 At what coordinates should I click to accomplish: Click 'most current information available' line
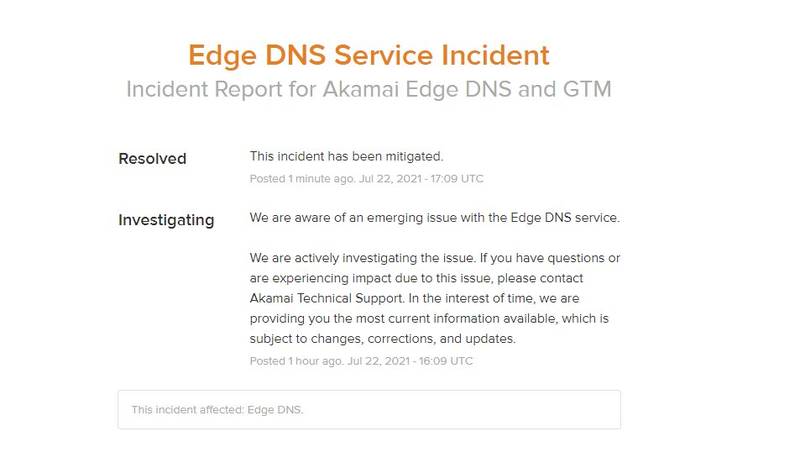429,319
